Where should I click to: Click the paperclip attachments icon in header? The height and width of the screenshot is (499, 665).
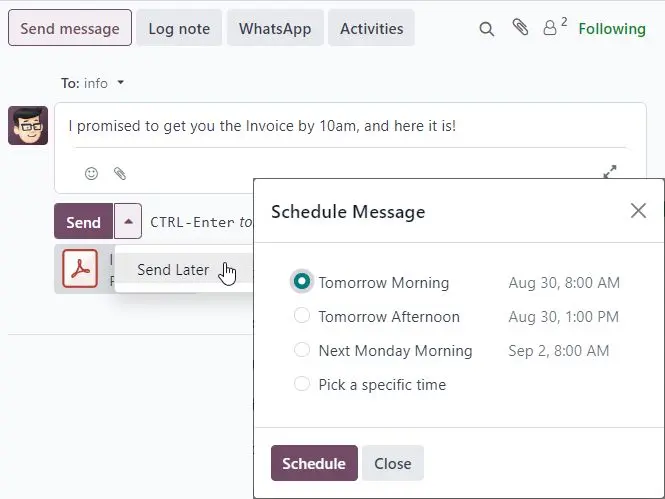[x=520, y=28]
